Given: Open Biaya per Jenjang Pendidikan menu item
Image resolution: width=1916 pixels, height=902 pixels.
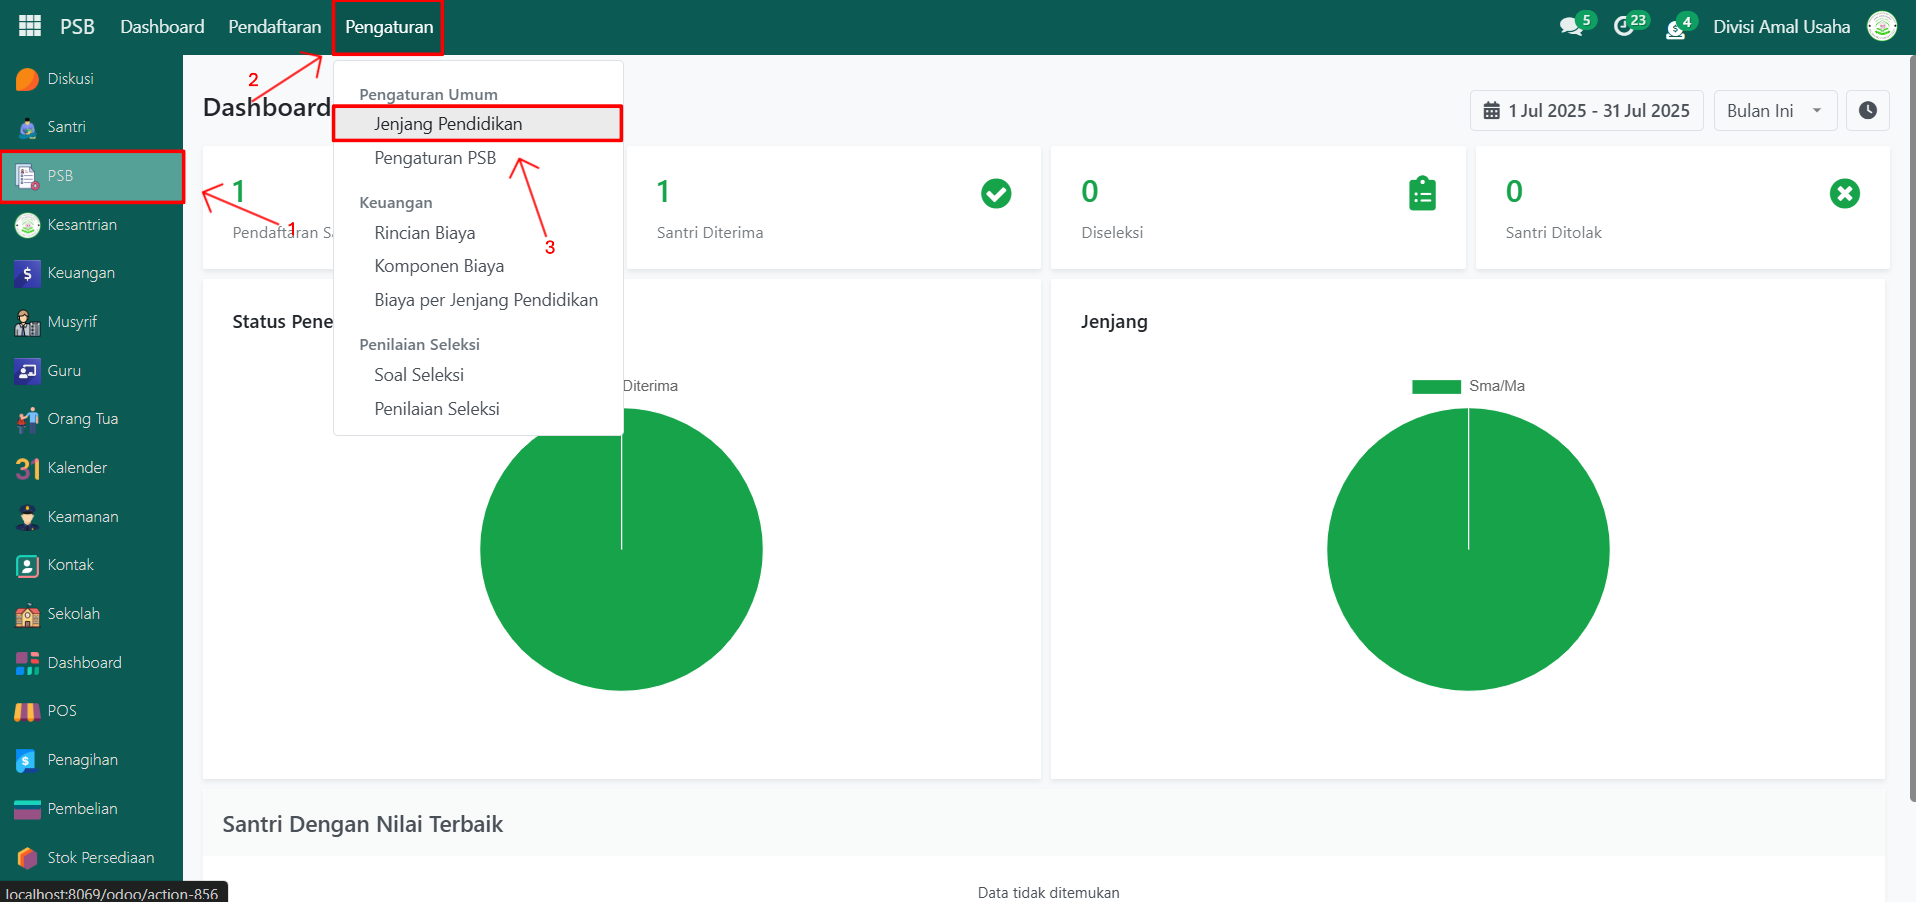Looking at the screenshot, I should [486, 300].
